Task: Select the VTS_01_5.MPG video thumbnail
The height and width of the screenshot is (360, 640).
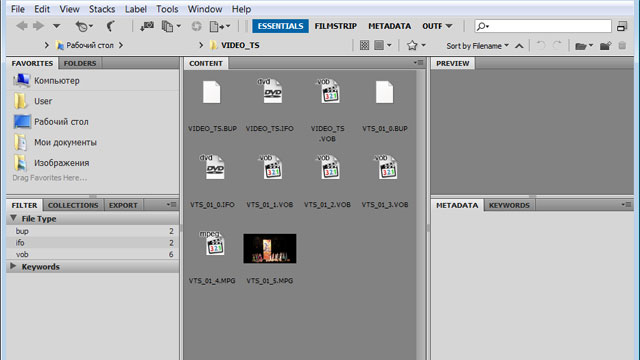Action: [x=270, y=248]
